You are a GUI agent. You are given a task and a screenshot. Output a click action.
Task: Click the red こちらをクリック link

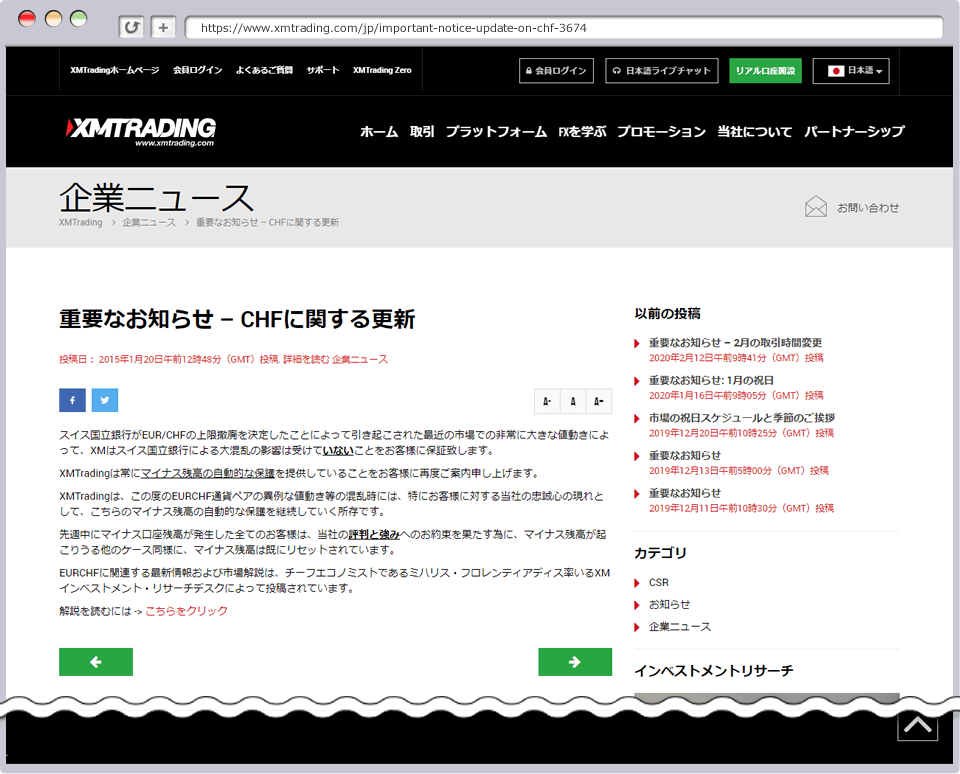(x=186, y=611)
